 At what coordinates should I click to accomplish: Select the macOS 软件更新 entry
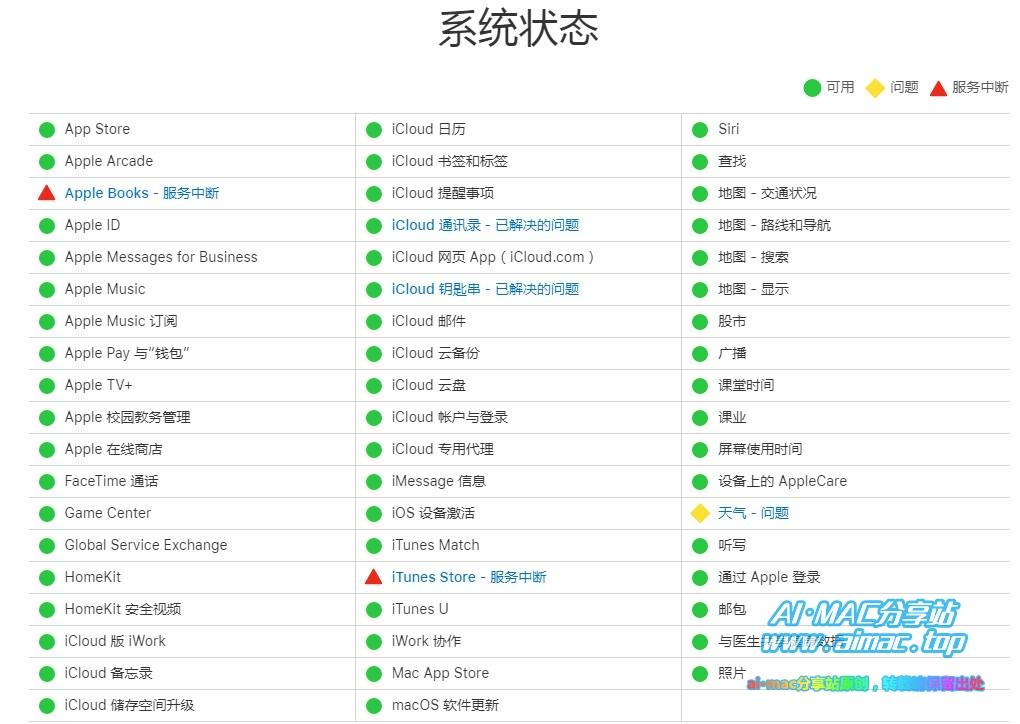pyautogui.click(x=445, y=705)
